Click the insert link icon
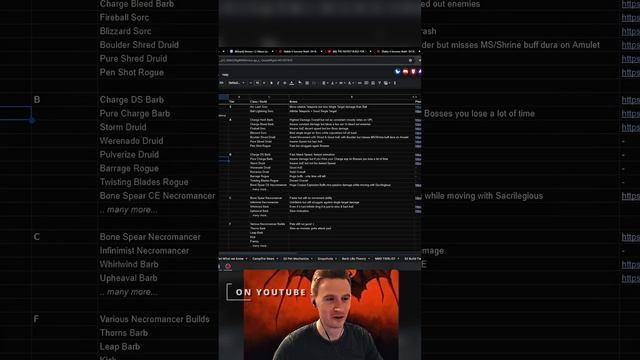 (360, 83)
